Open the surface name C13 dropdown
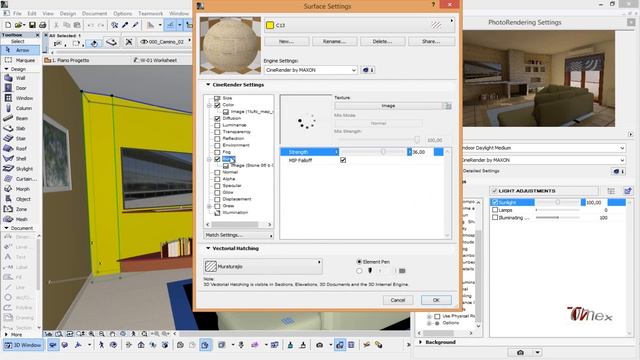This screenshot has width=640, height=360. [360, 25]
